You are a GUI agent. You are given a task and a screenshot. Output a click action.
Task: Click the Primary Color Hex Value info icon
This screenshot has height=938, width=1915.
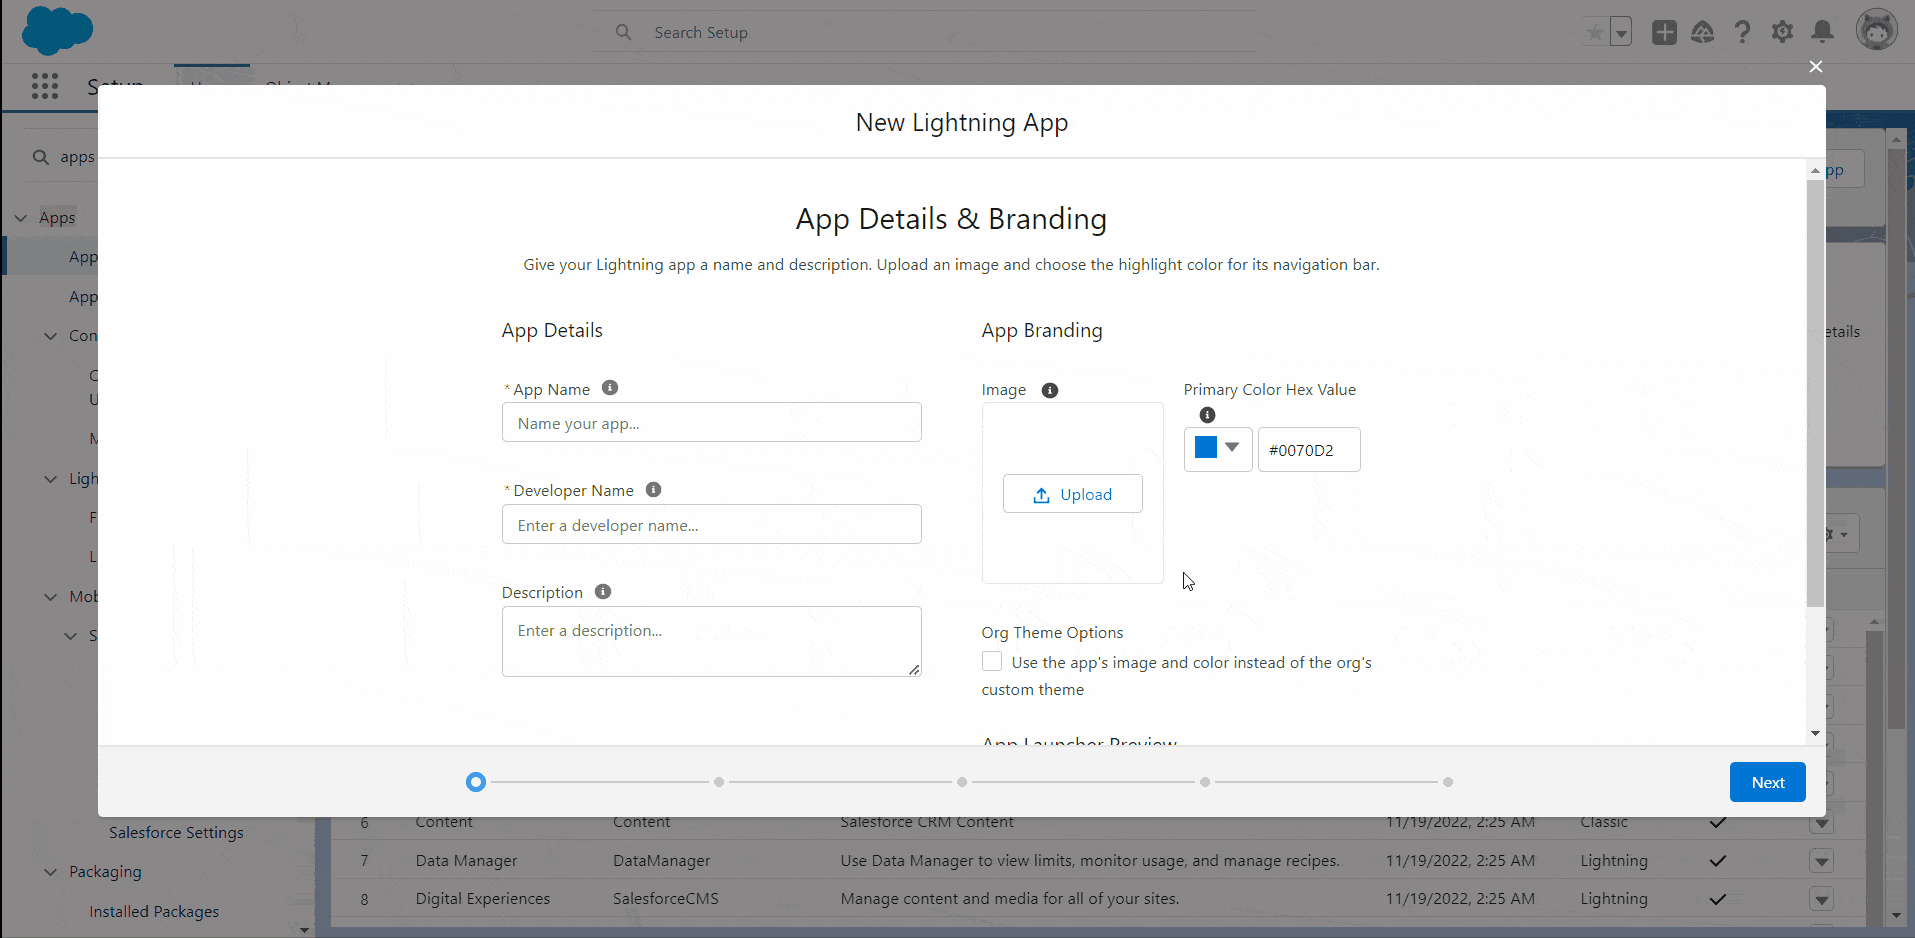coord(1207,415)
